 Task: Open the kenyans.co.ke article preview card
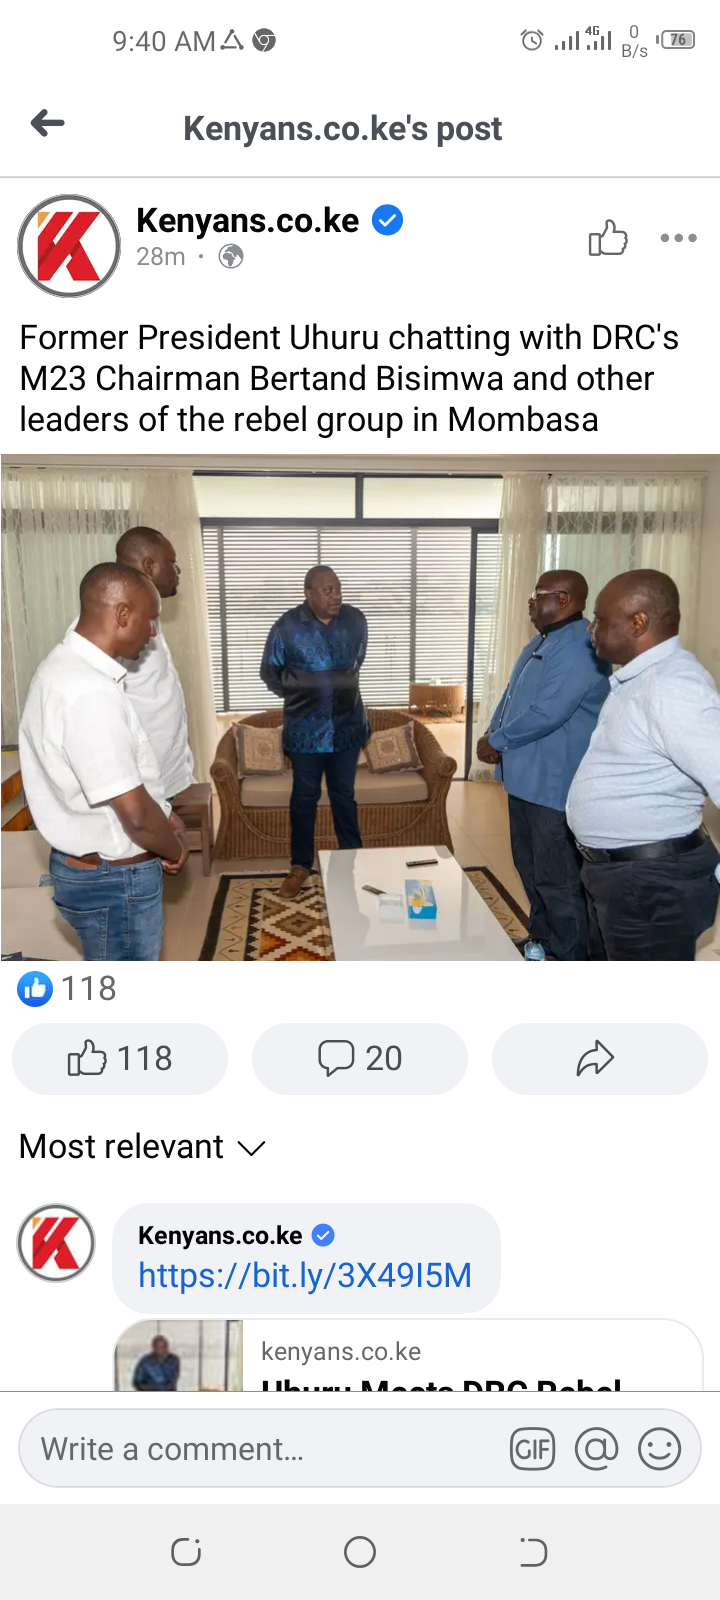coord(408,1356)
